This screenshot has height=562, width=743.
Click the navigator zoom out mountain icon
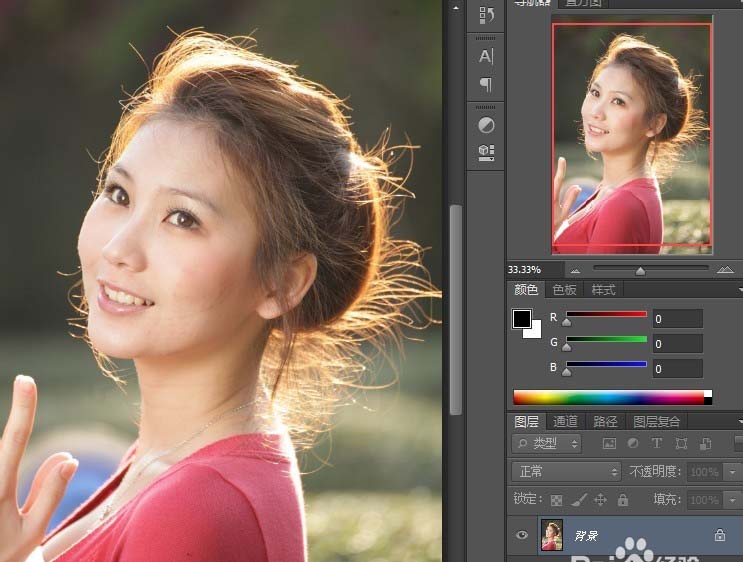(575, 271)
